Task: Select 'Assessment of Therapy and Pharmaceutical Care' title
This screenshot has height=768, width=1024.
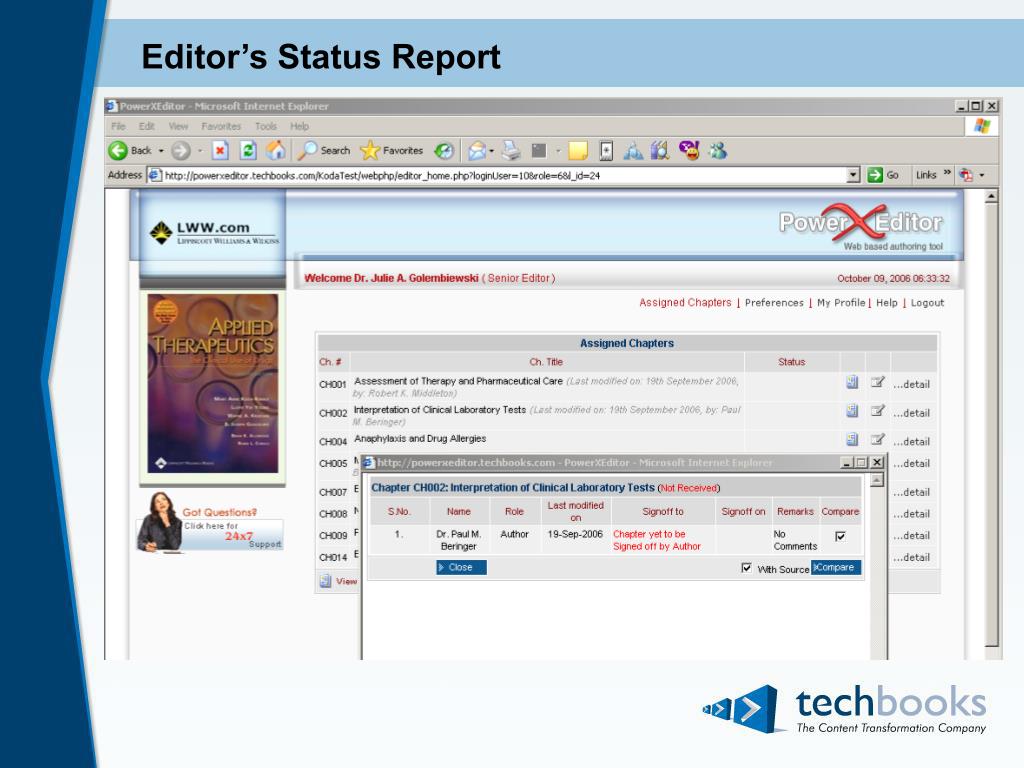Action: 458,381
